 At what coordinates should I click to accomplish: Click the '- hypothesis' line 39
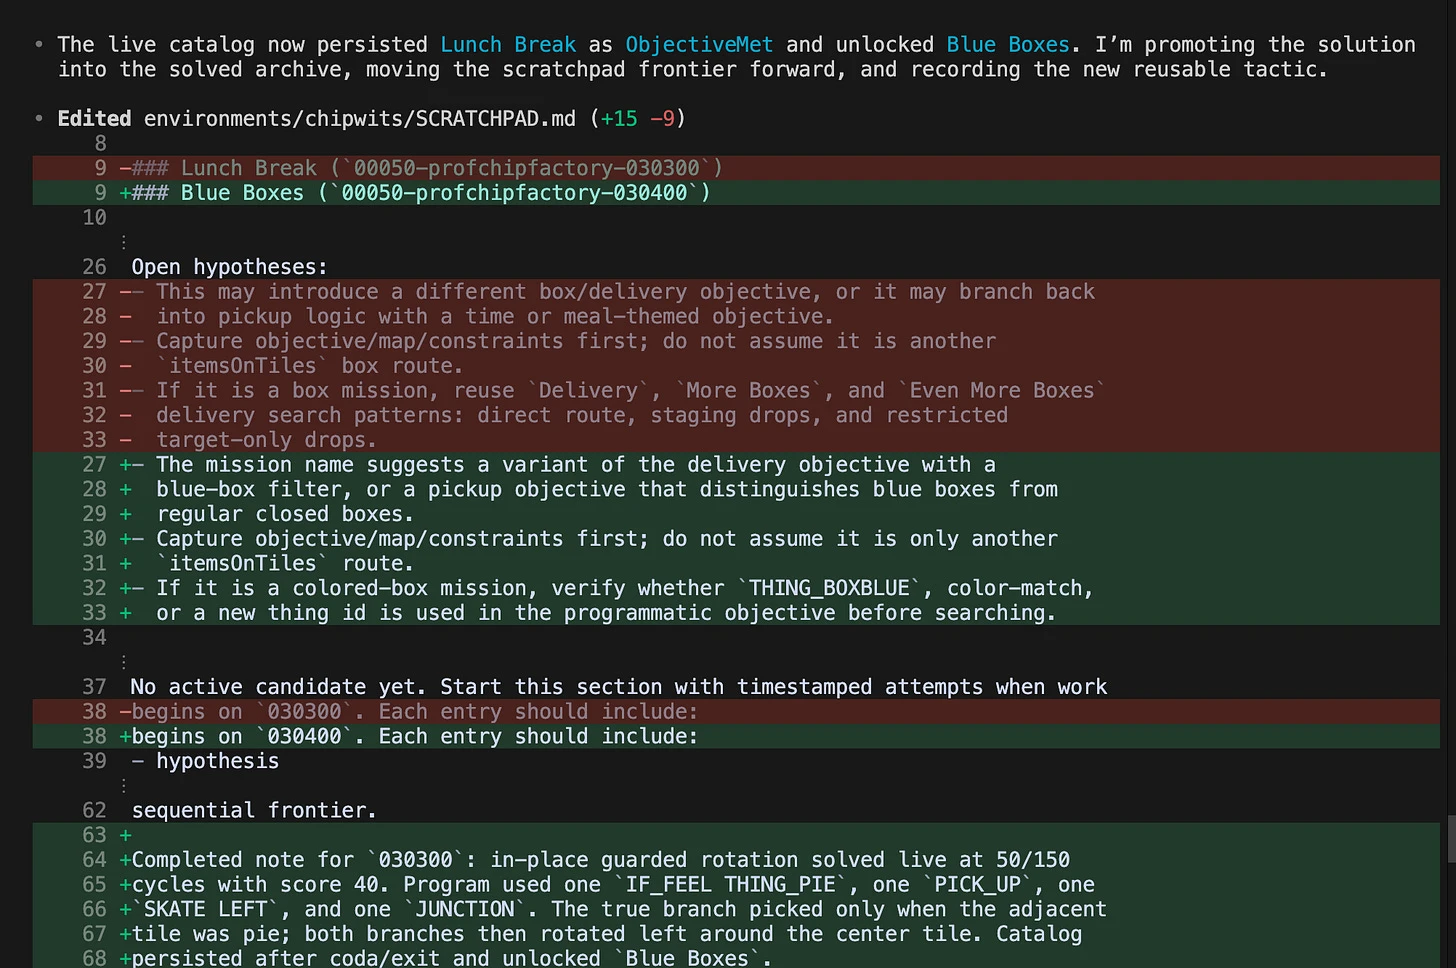tap(205, 761)
